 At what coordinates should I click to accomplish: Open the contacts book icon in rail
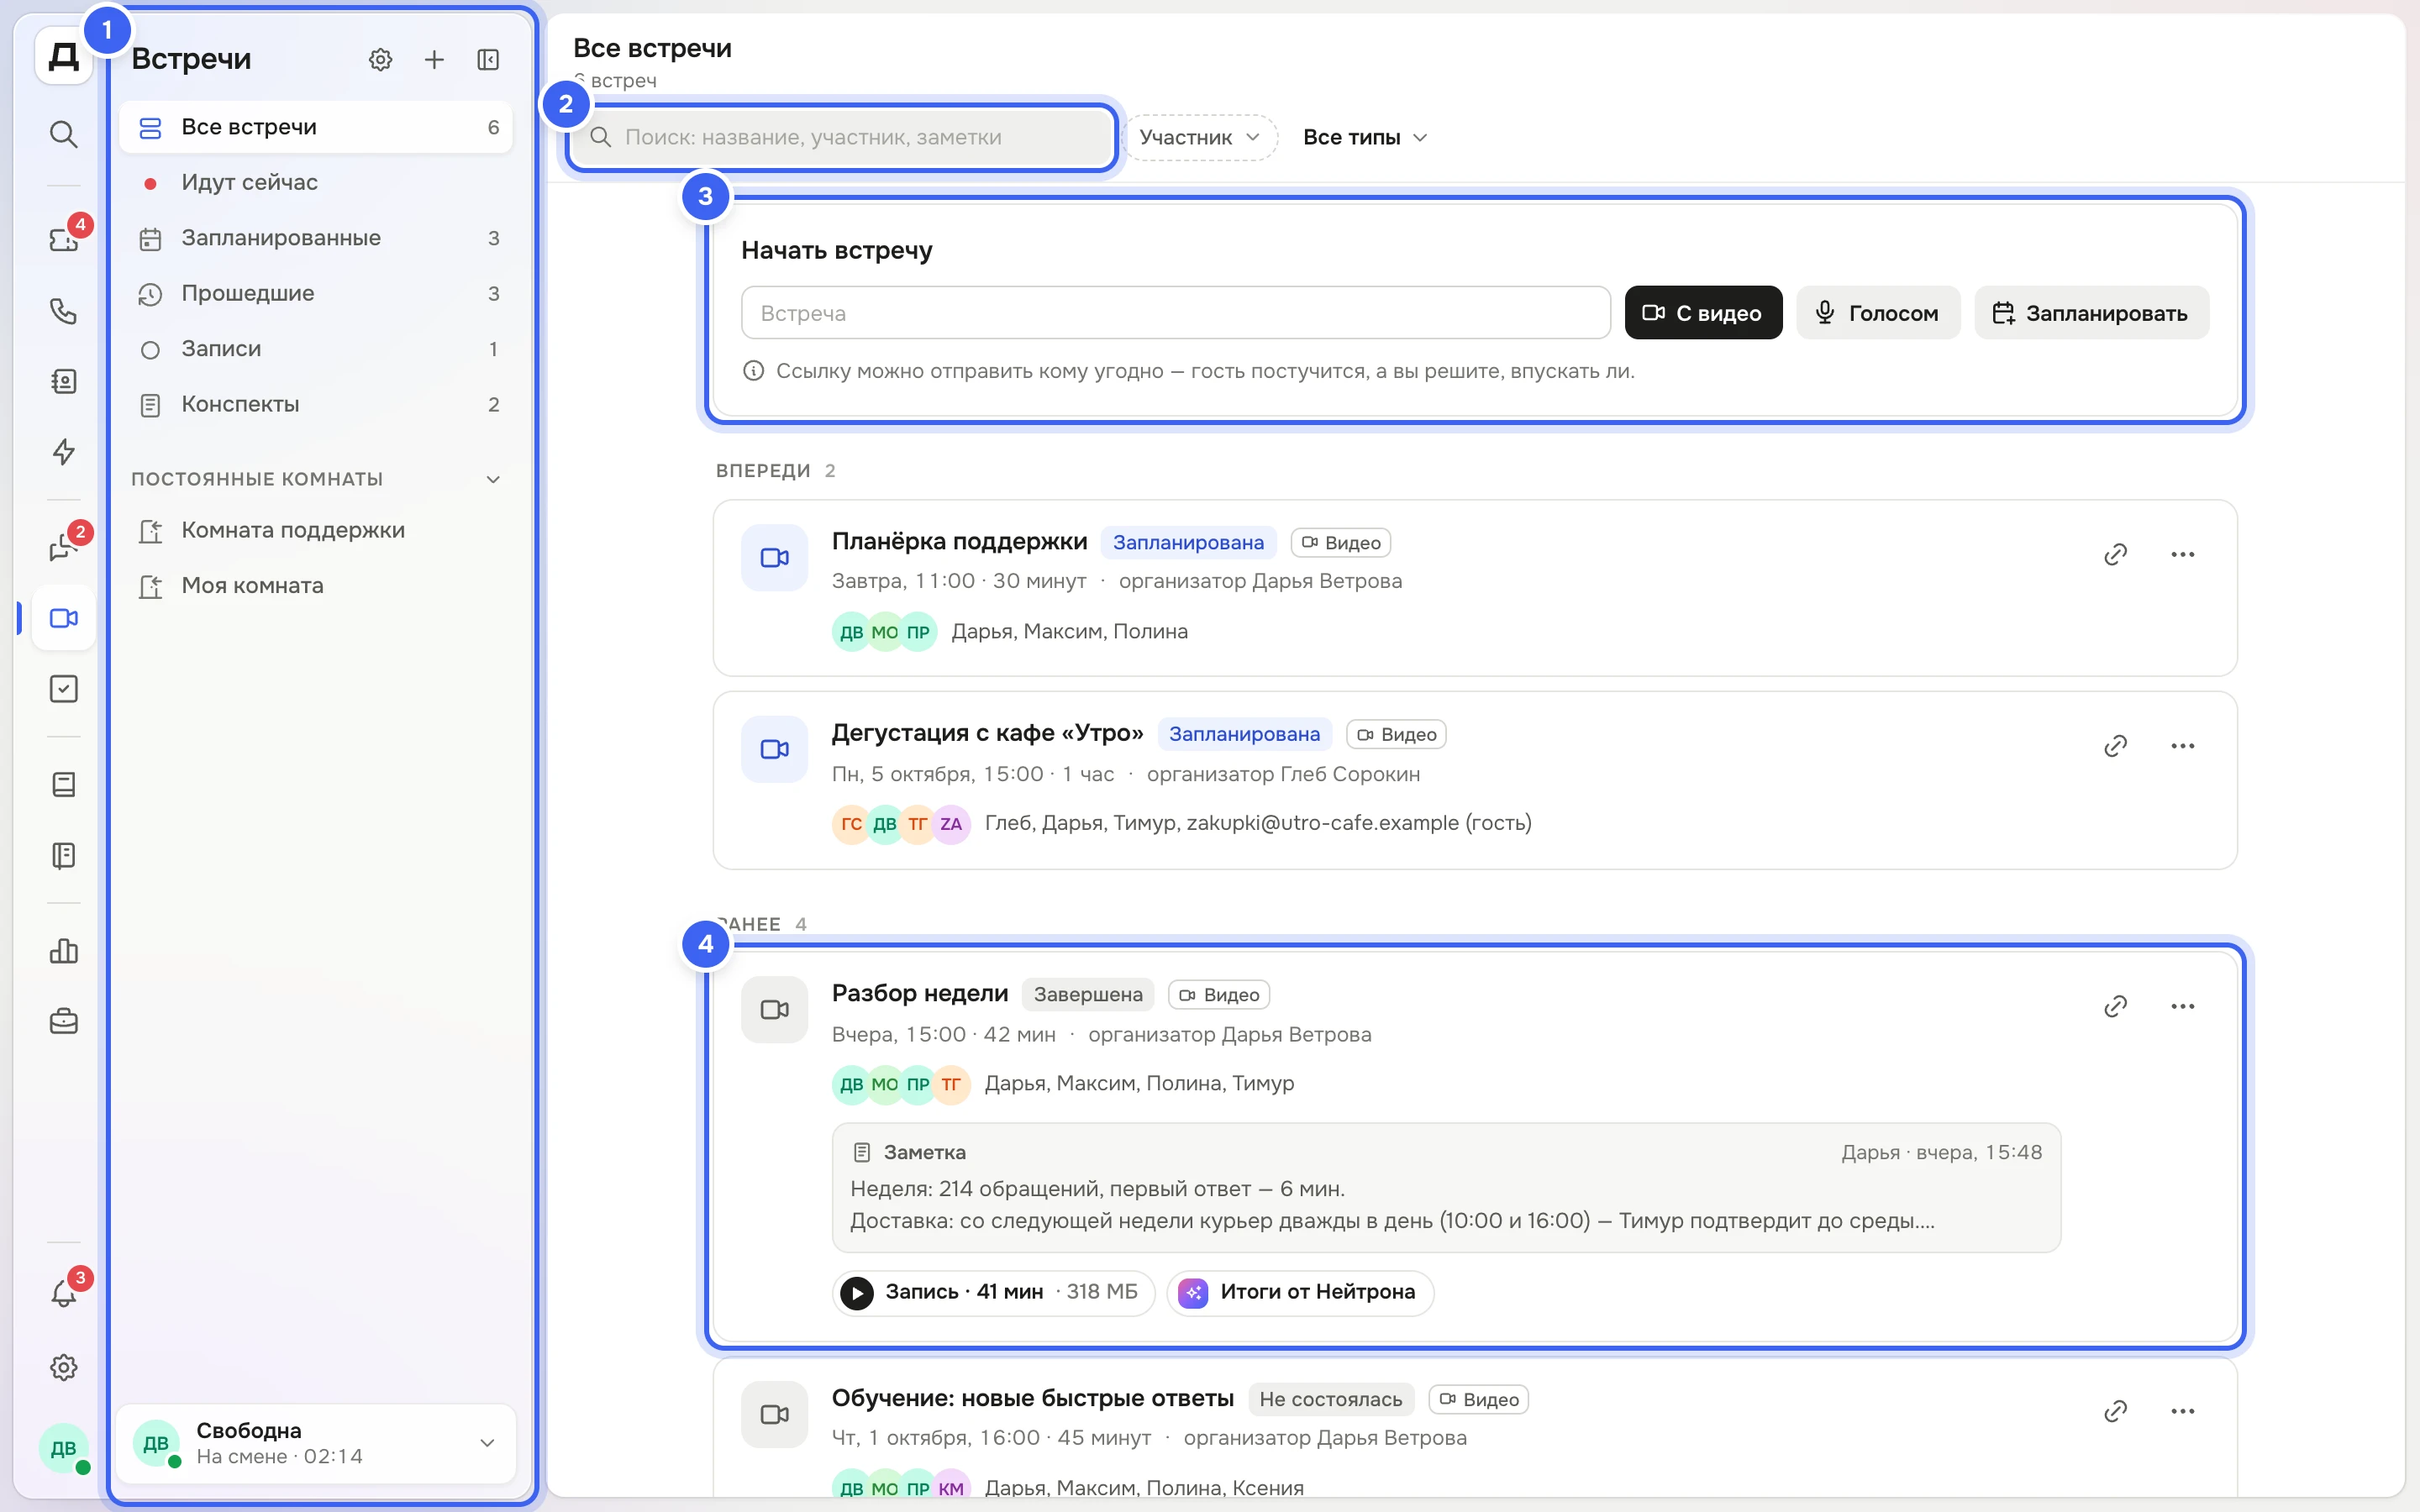coord(64,381)
